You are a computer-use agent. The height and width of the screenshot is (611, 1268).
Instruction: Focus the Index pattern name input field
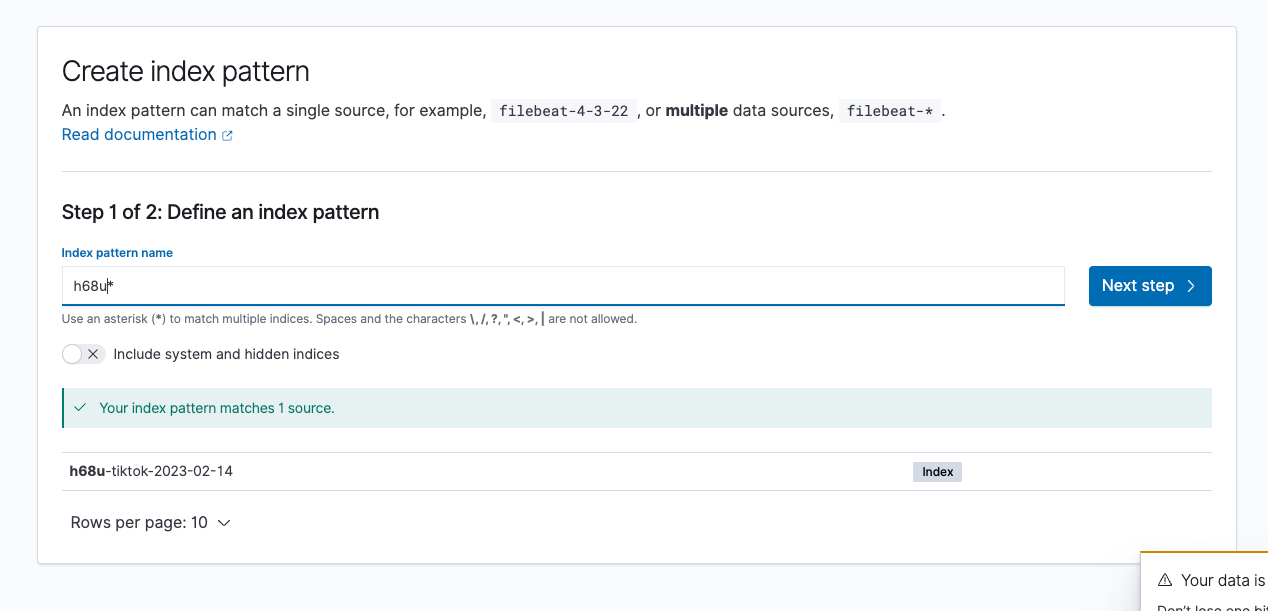click(563, 286)
